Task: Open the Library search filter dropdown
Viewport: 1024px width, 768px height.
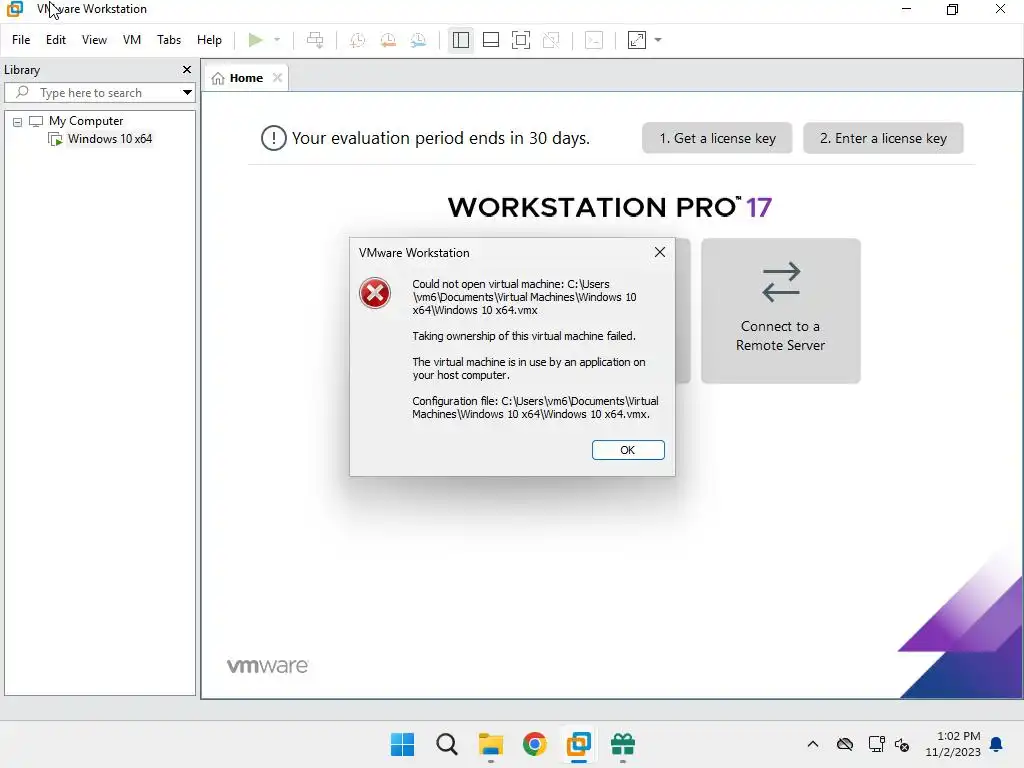Action: (x=187, y=93)
